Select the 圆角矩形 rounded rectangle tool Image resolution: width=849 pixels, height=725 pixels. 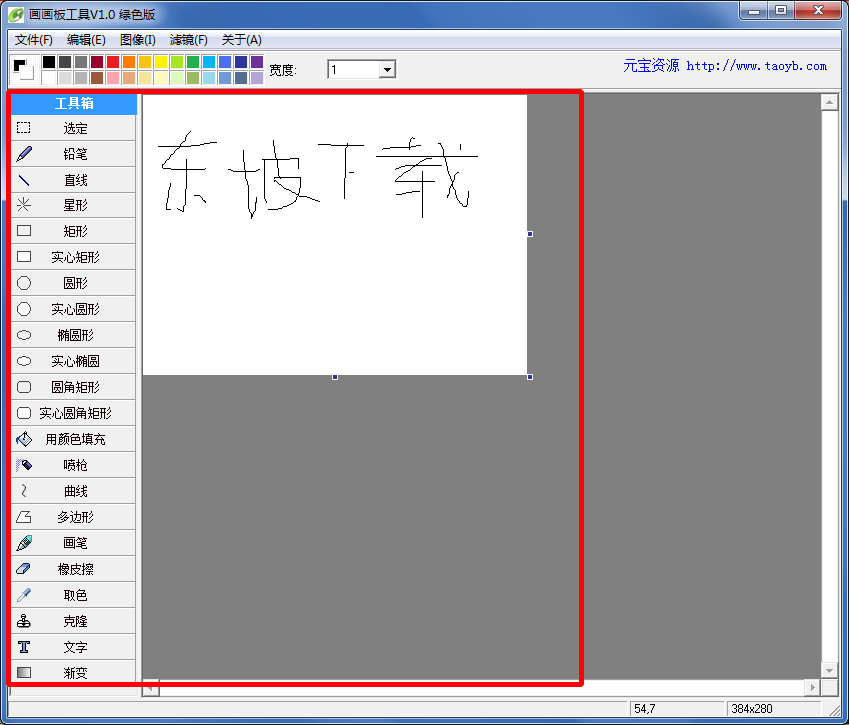point(73,387)
